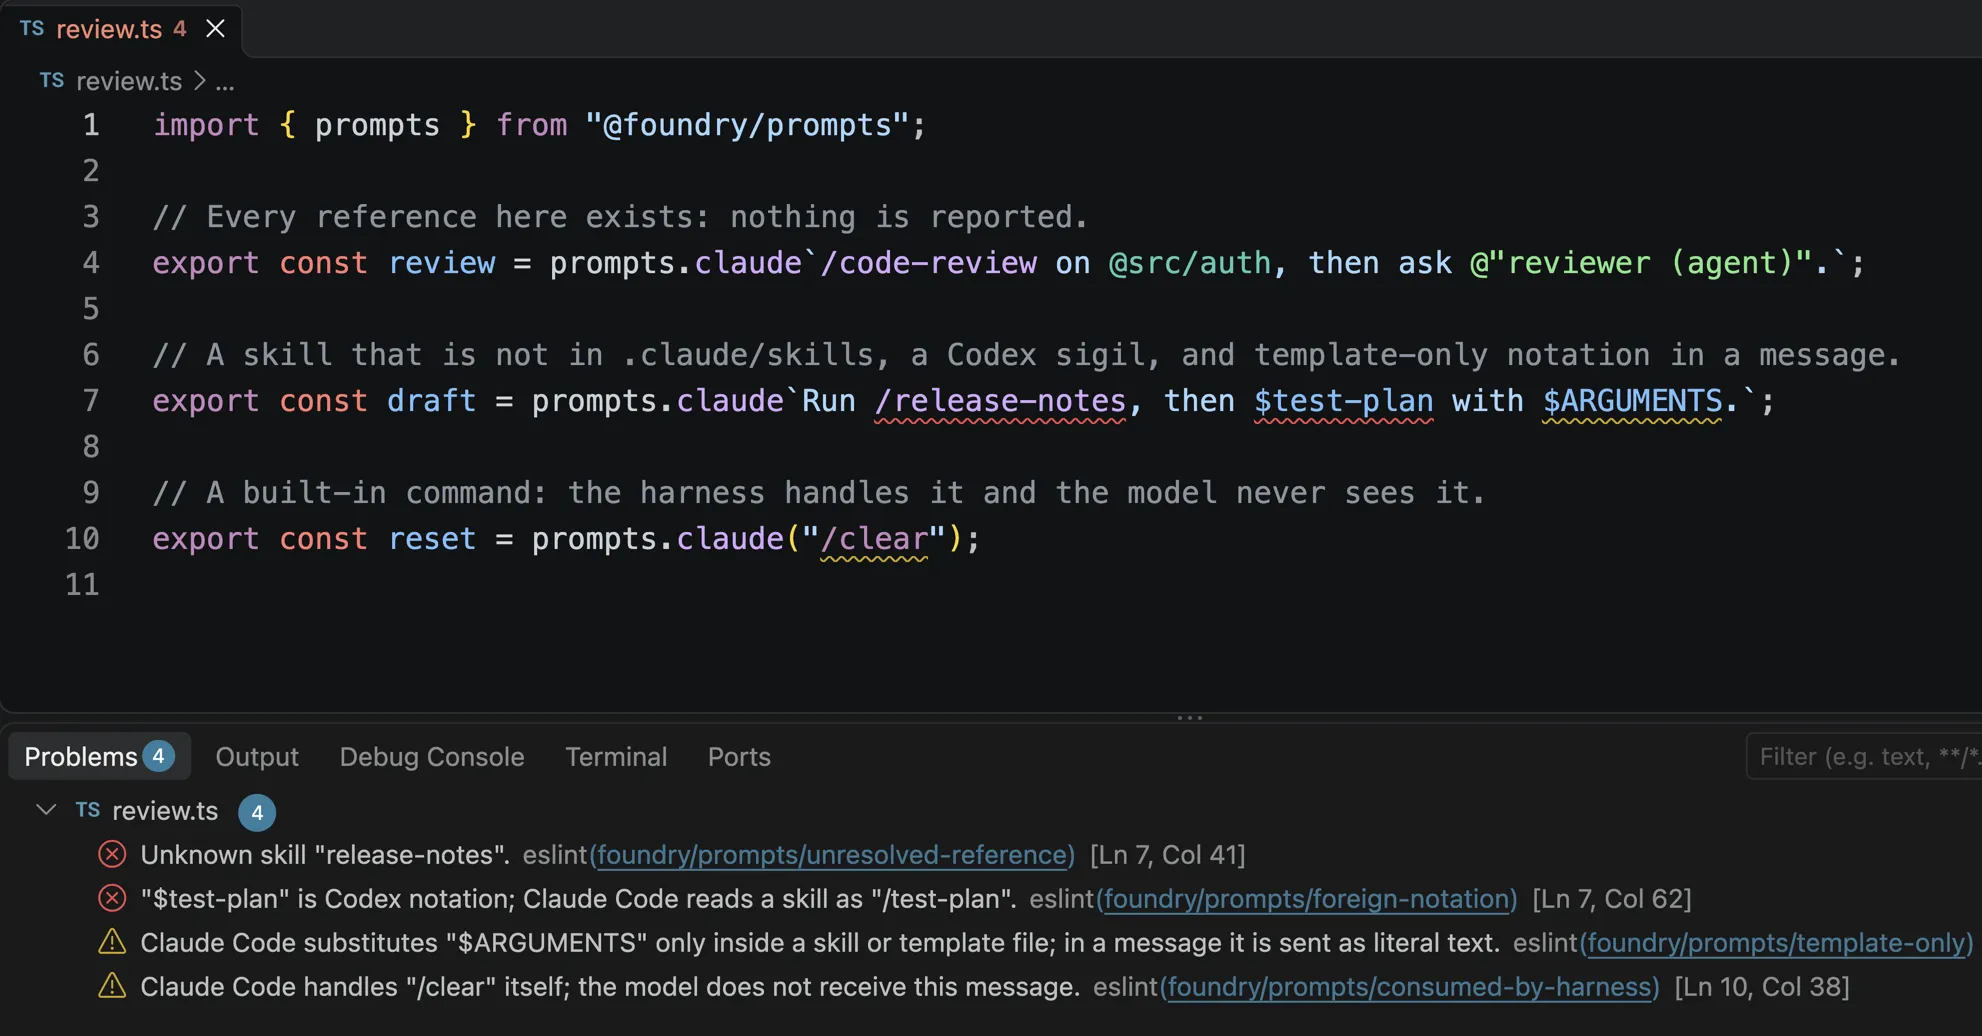Select the review.ts editor tab
This screenshot has height=1036, width=1982.
click(121, 29)
